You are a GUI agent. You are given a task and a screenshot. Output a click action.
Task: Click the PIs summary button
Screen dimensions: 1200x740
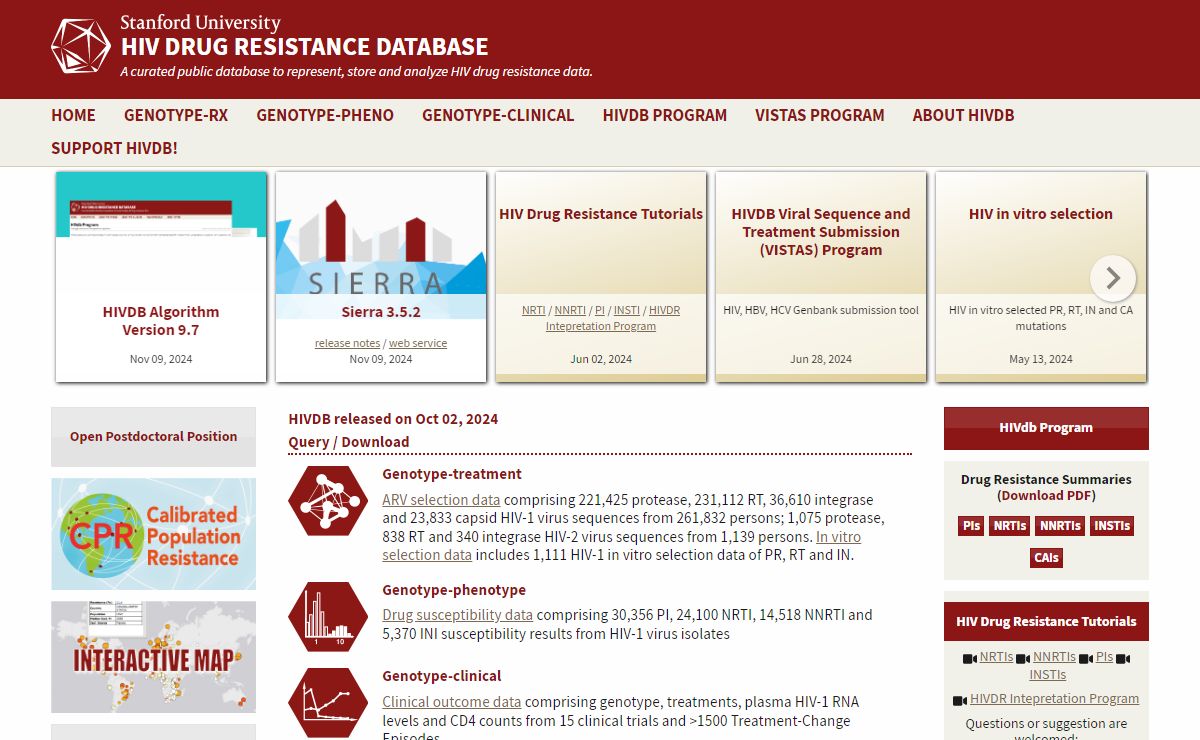pyautogui.click(x=971, y=526)
